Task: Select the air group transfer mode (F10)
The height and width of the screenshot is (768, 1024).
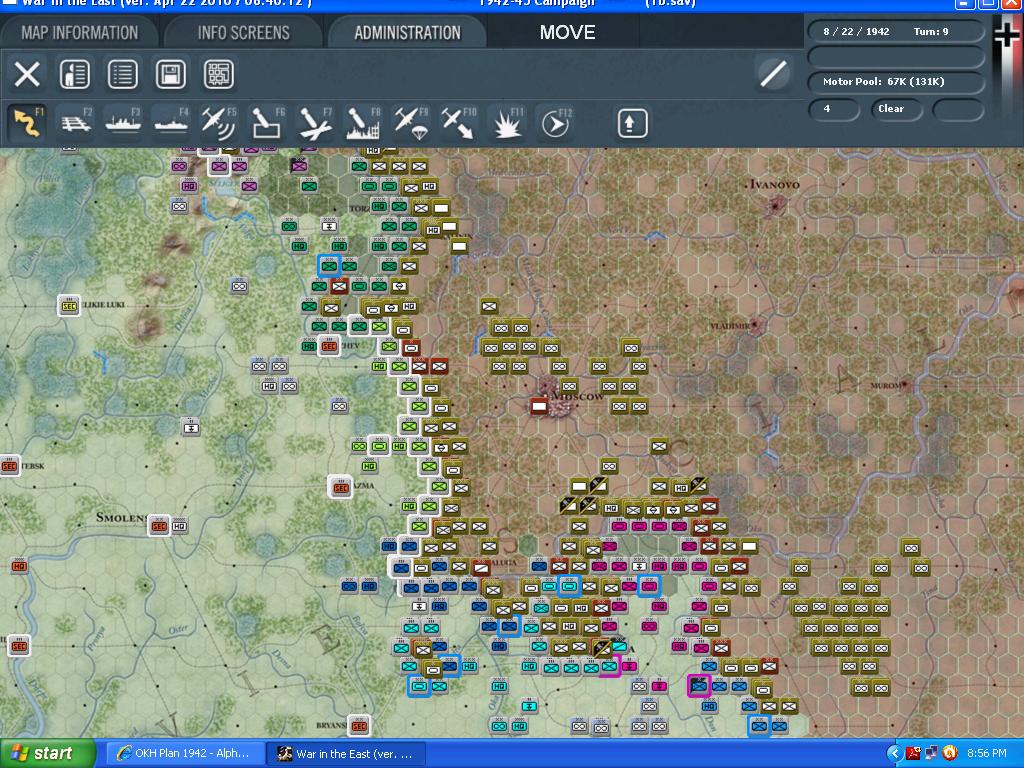Action: click(x=458, y=122)
